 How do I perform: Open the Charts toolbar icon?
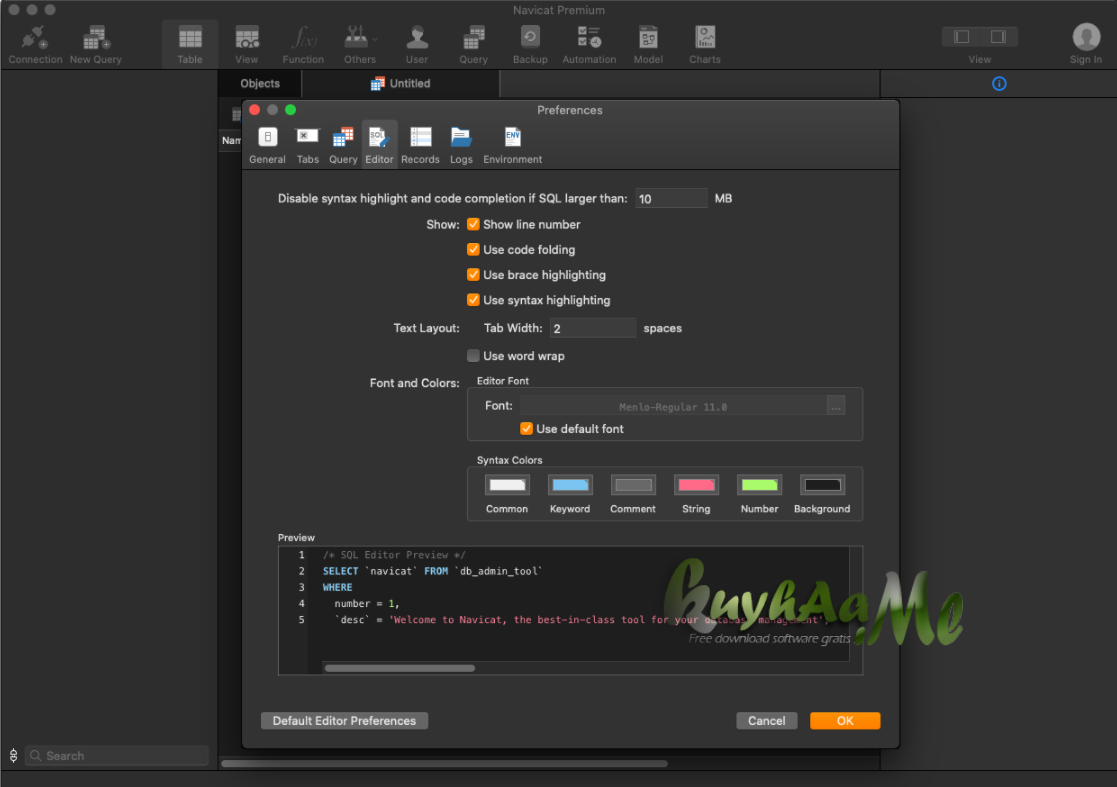pos(705,45)
